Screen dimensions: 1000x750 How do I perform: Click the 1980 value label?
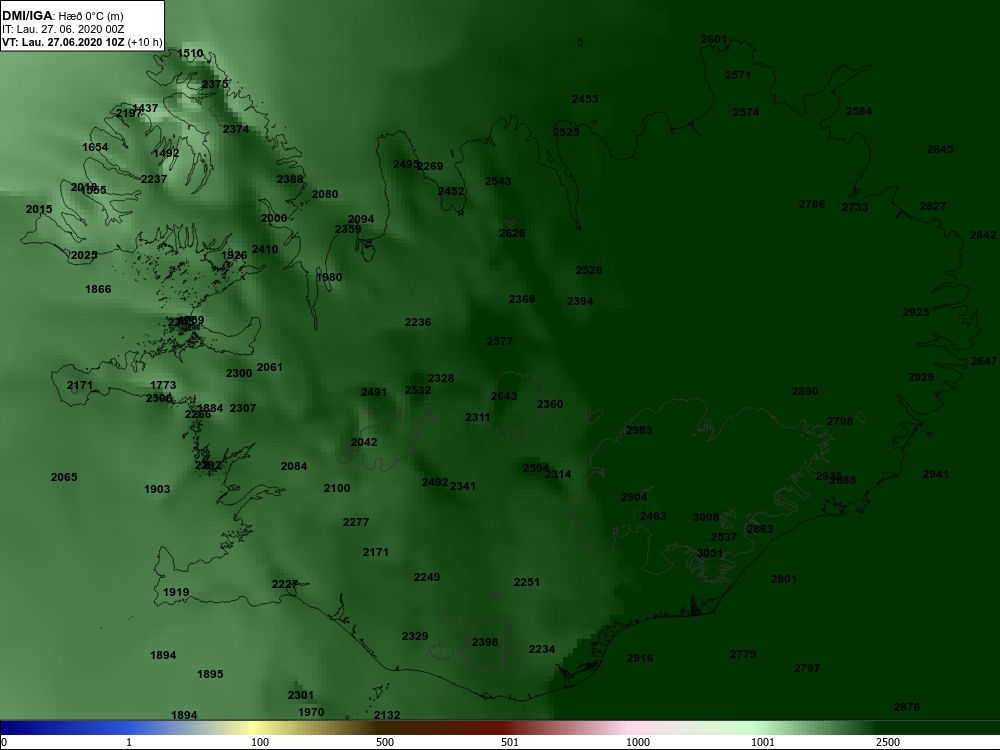pos(329,277)
